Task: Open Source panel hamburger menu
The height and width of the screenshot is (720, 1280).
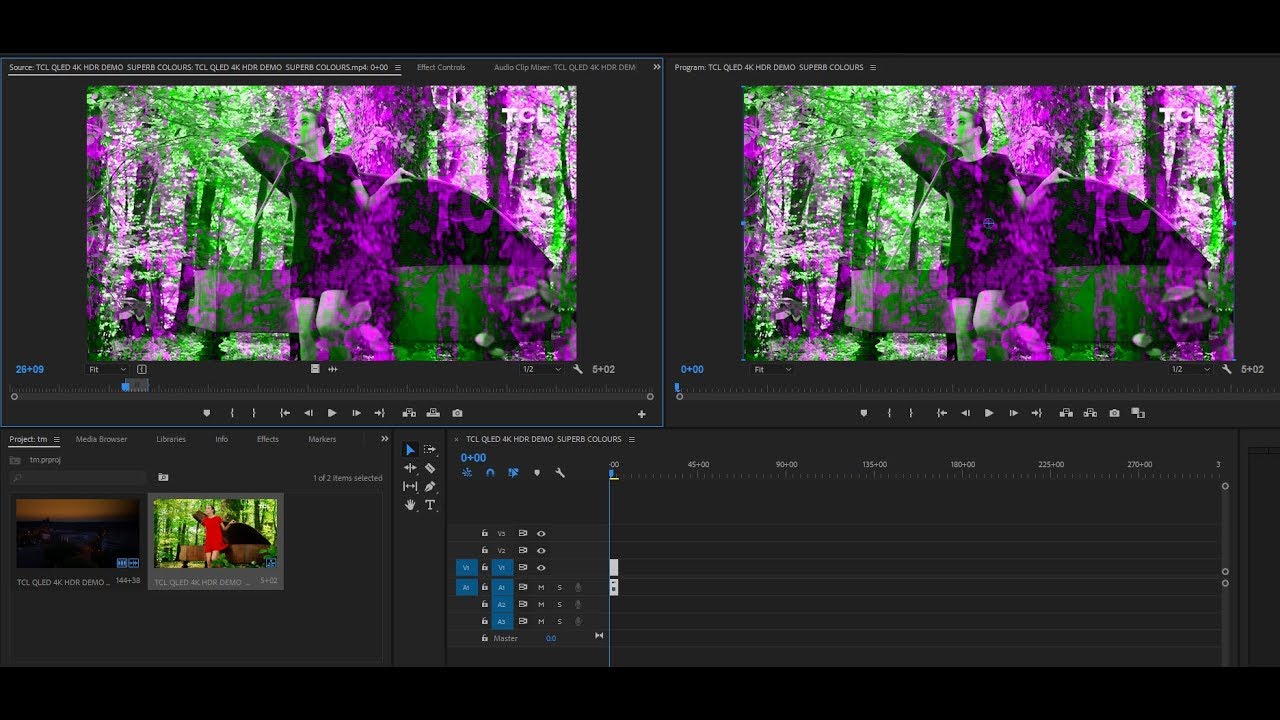Action: (397, 68)
